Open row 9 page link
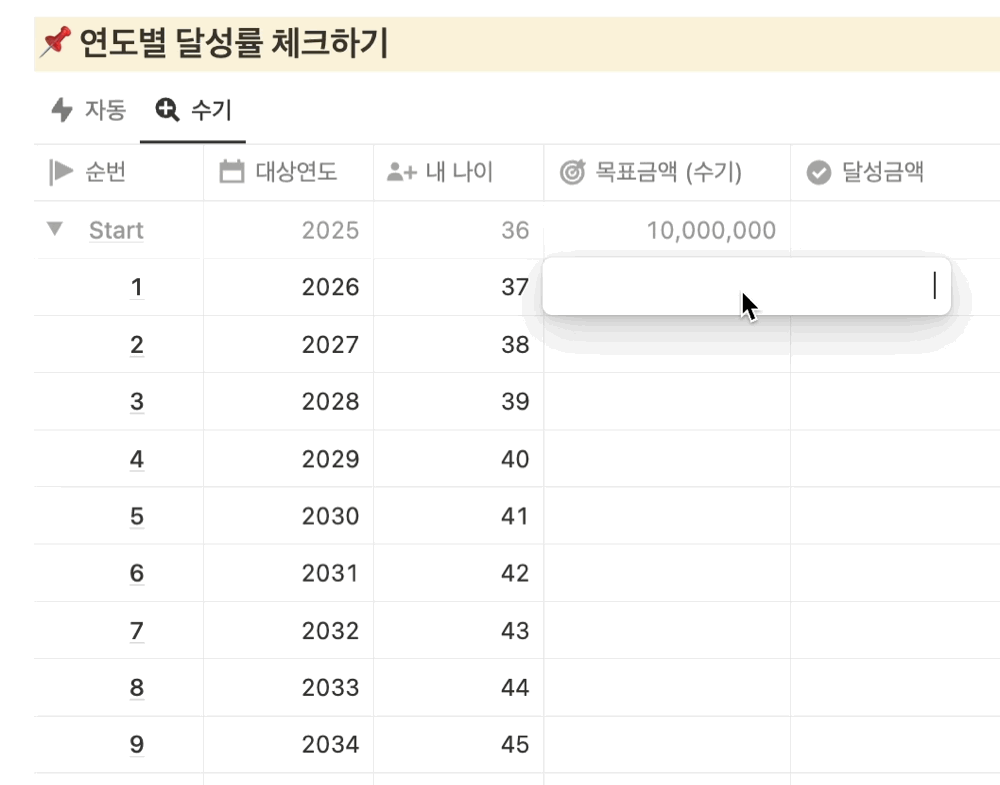Image resolution: width=1000 pixels, height=785 pixels. pos(136,745)
